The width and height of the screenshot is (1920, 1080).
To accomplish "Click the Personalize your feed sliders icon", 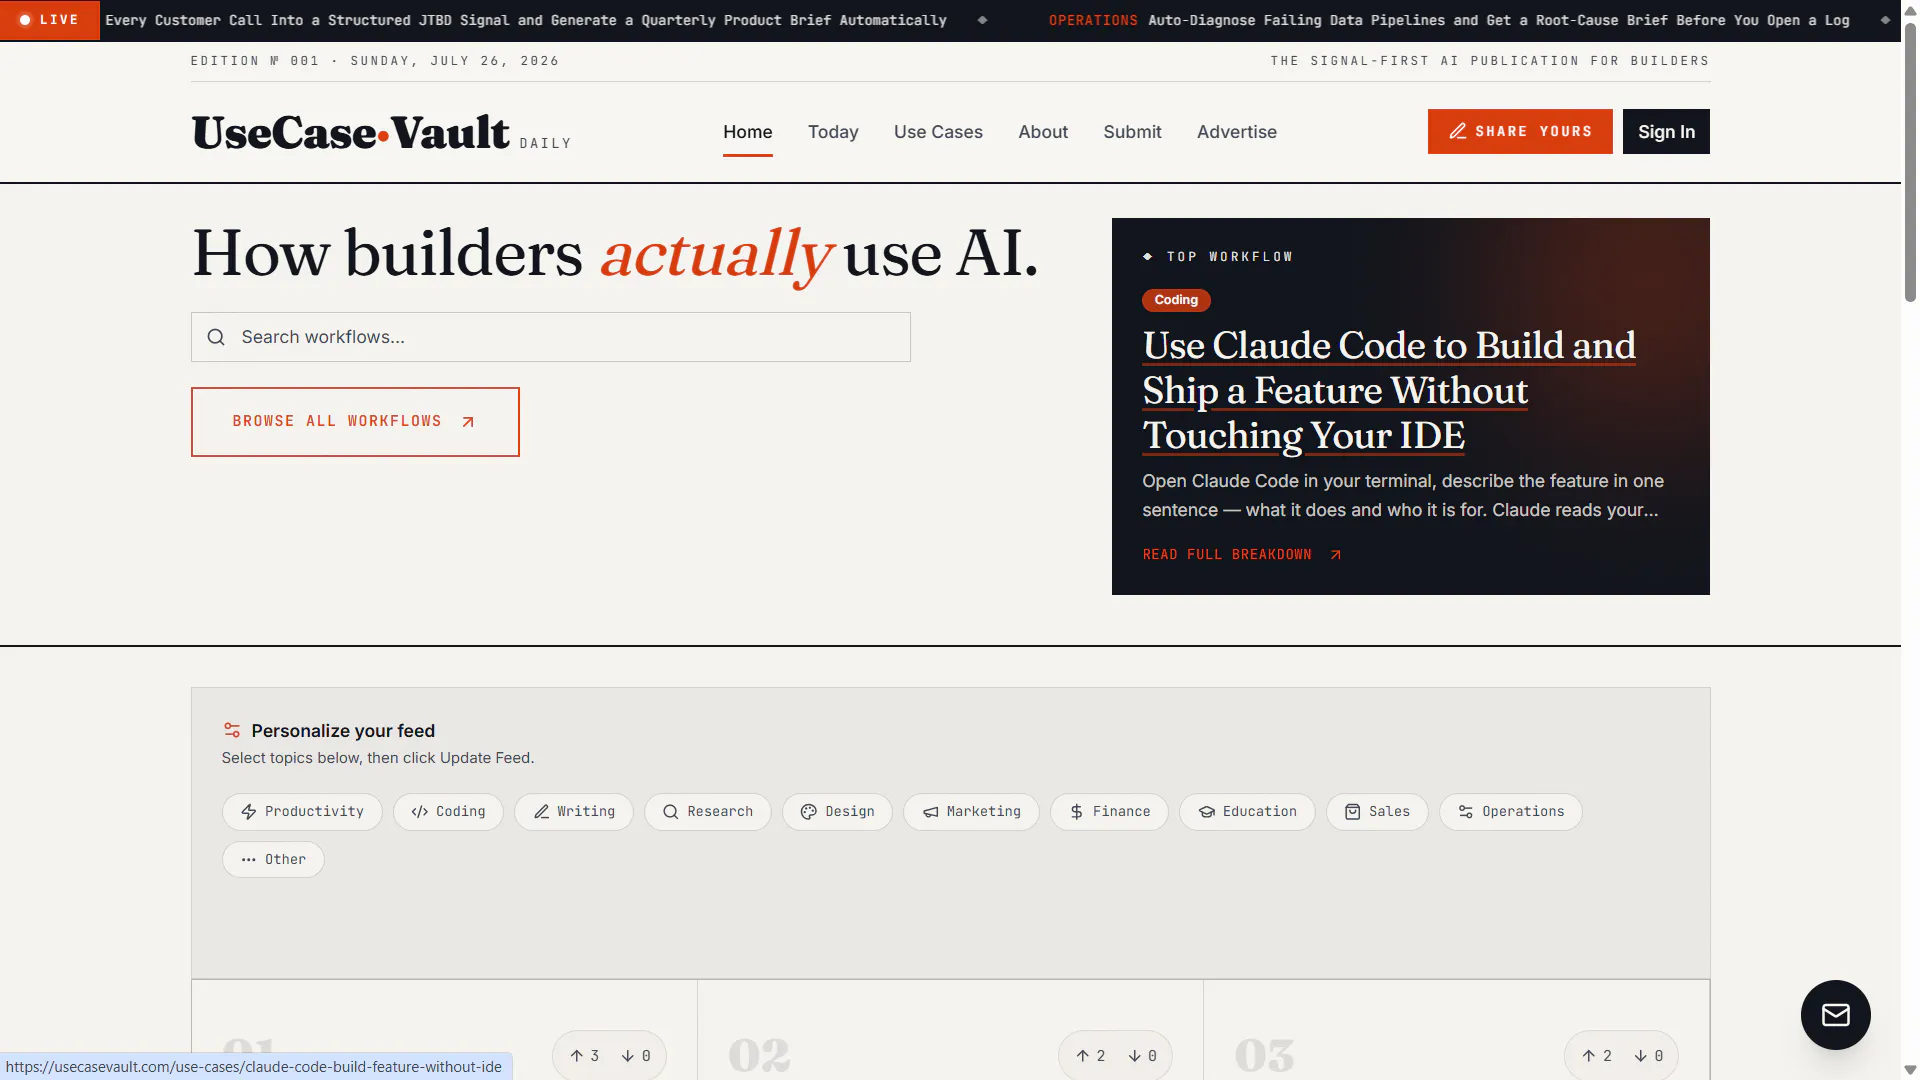I will pyautogui.click(x=232, y=731).
